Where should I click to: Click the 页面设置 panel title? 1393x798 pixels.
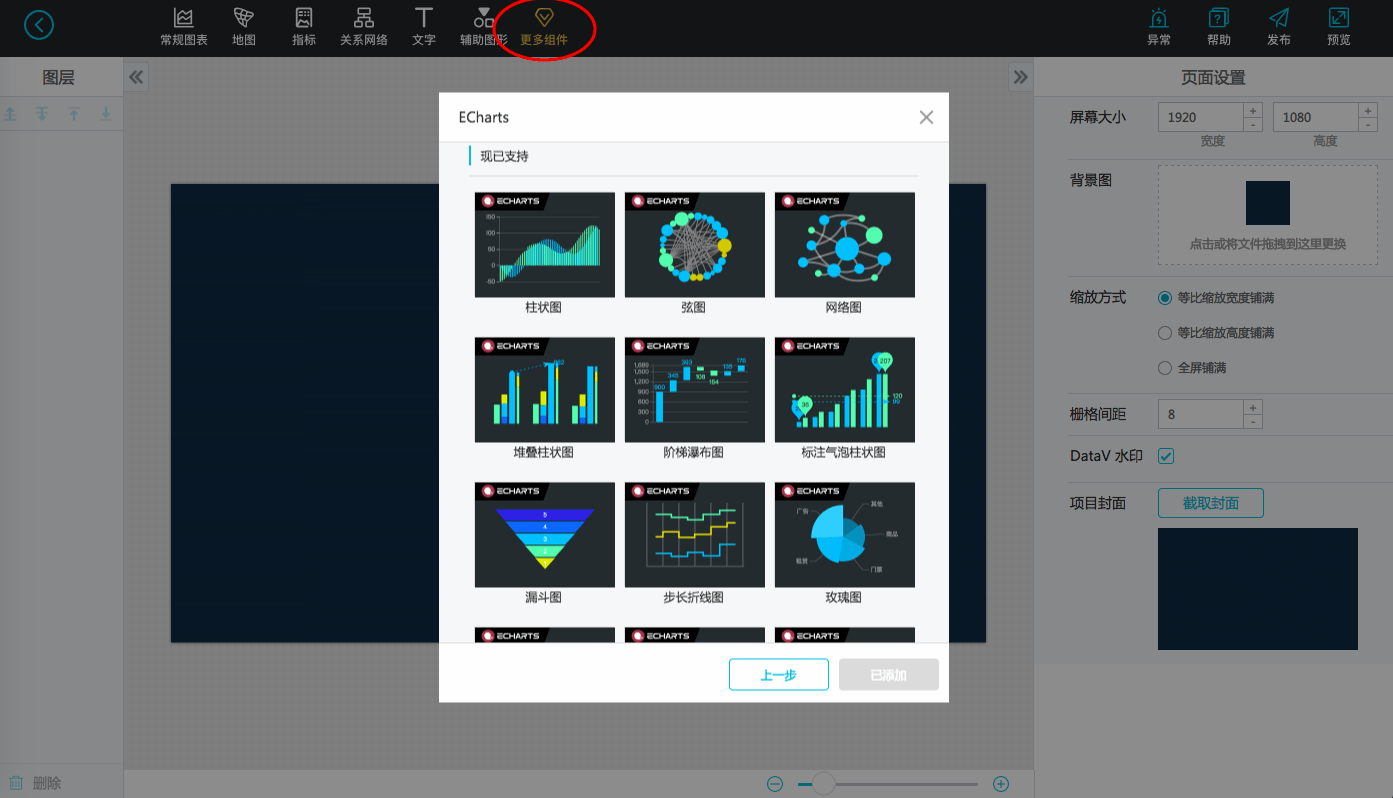click(x=1213, y=78)
